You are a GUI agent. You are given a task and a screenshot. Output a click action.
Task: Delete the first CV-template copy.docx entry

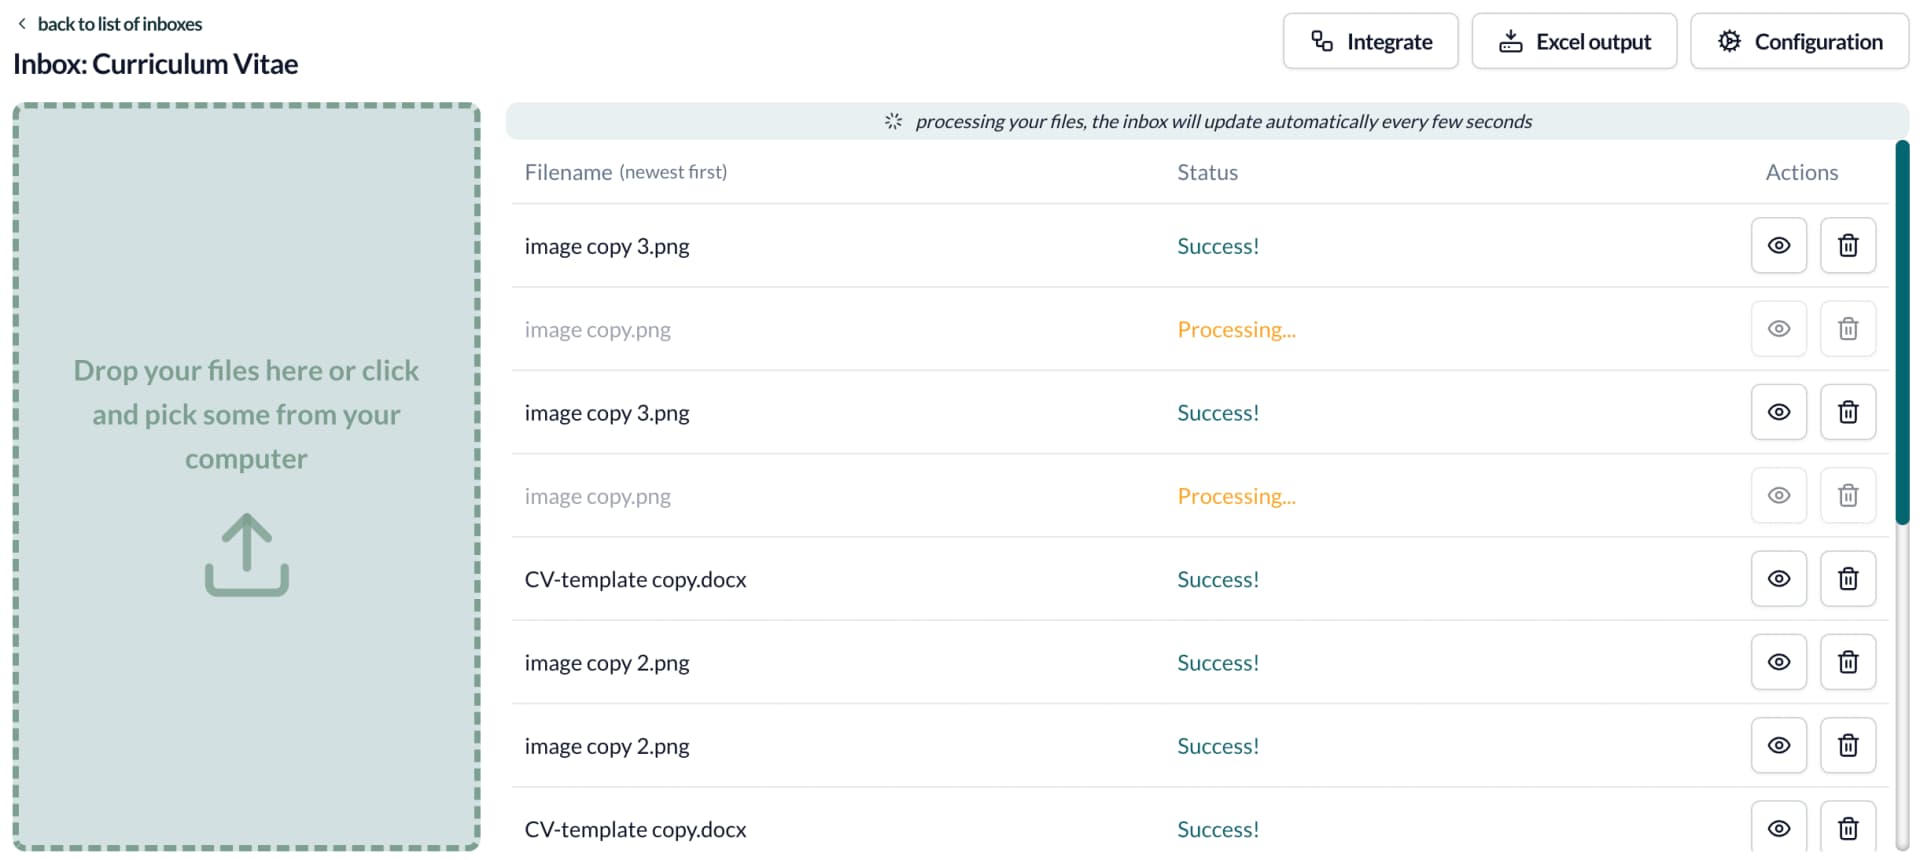[x=1847, y=578]
